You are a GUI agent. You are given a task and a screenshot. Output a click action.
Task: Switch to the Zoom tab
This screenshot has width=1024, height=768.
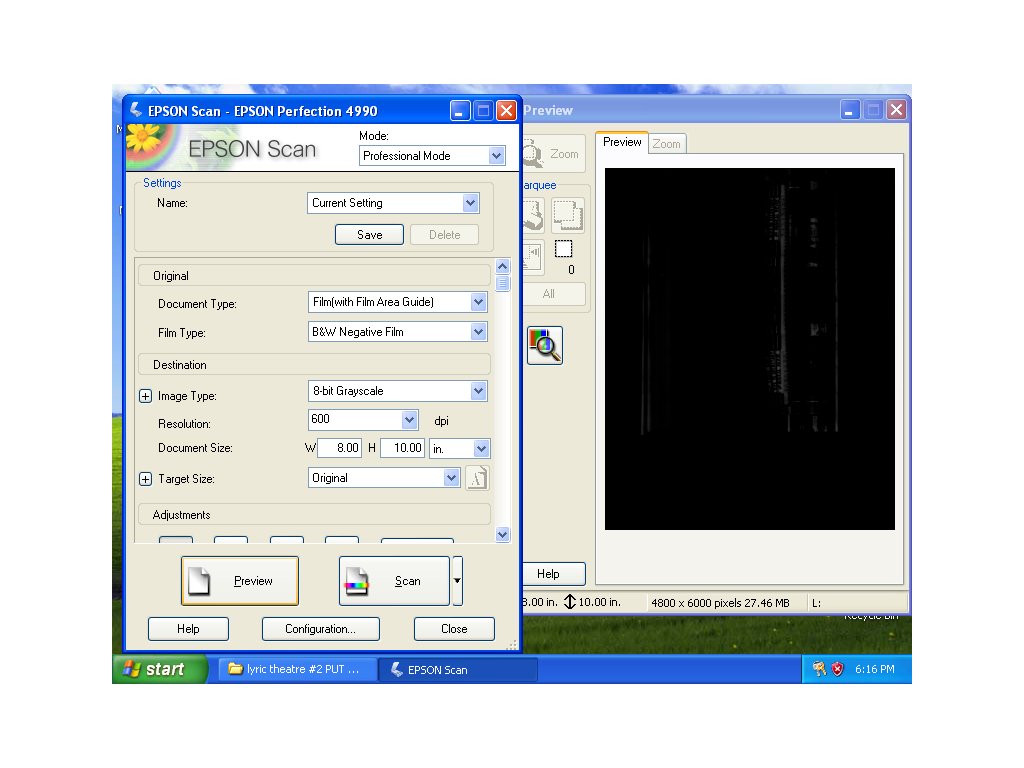click(667, 144)
